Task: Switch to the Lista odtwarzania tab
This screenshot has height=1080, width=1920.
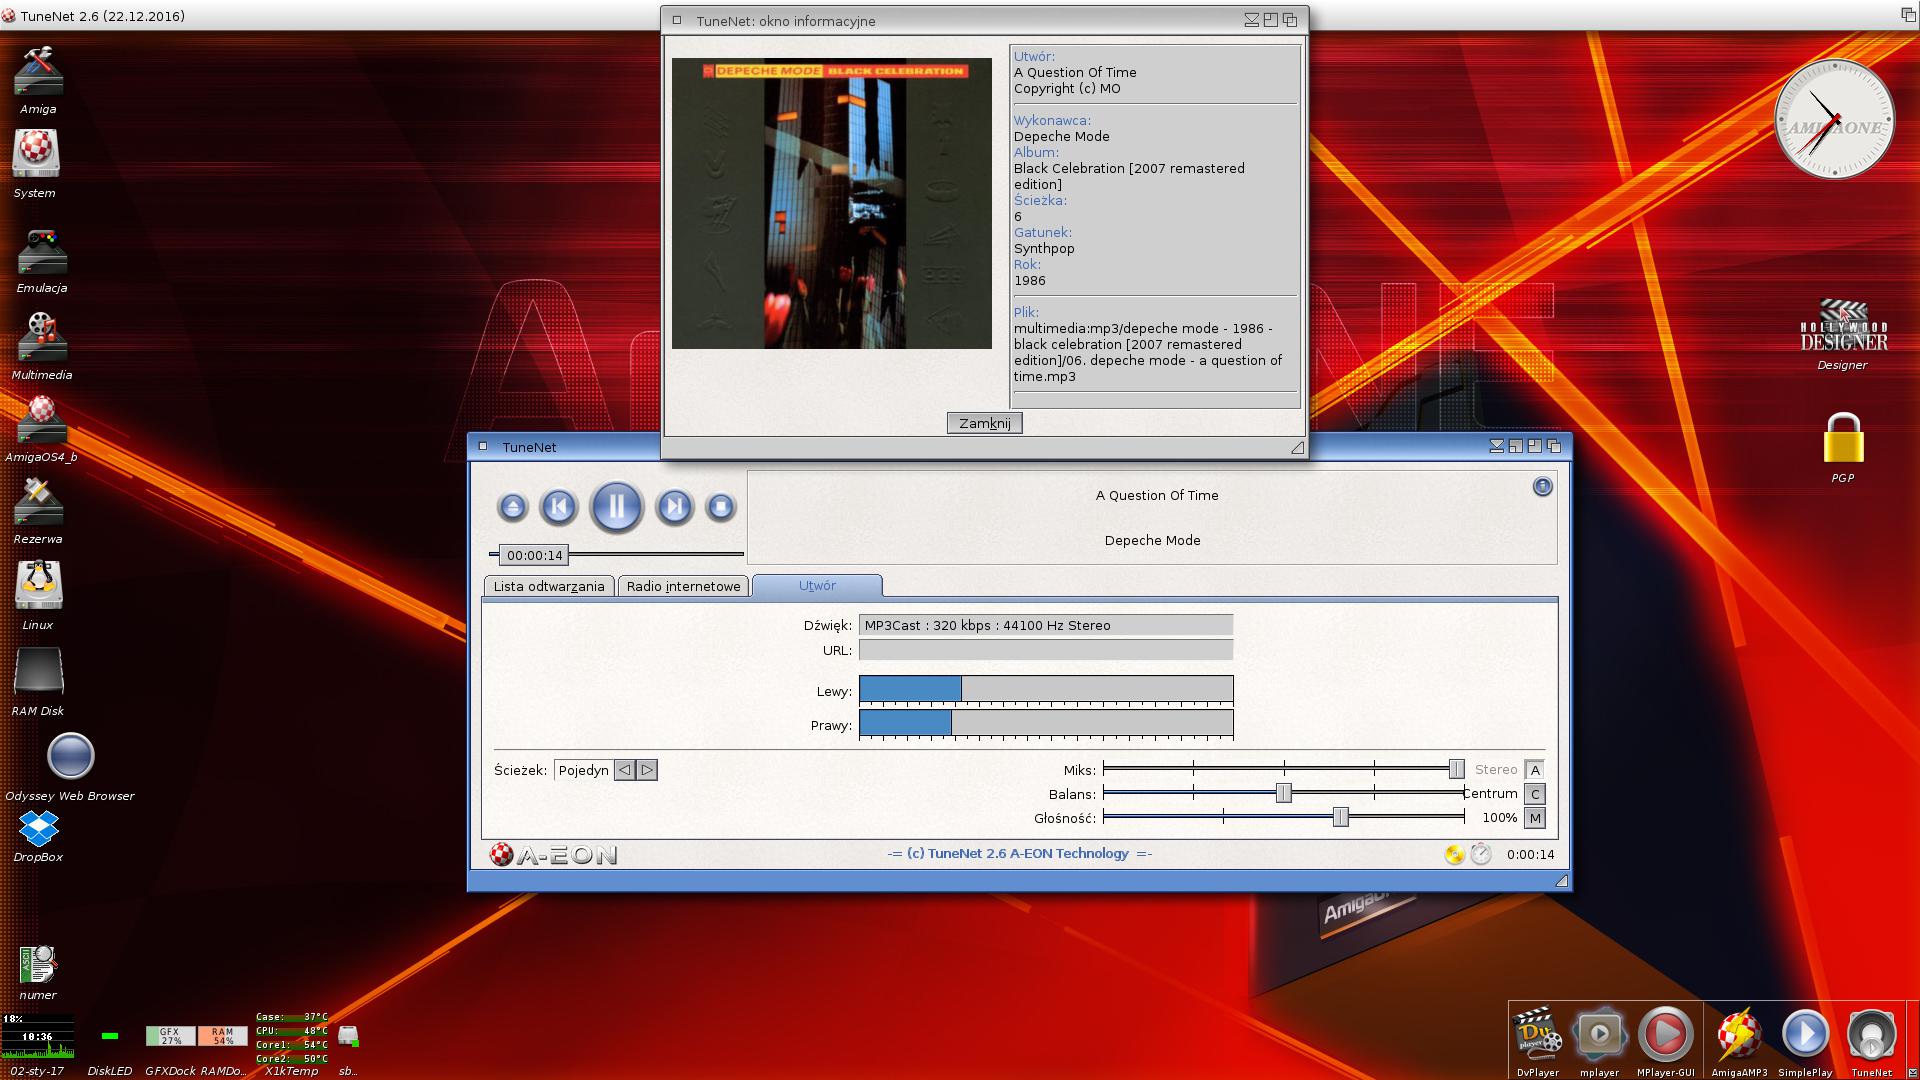Action: 549,586
